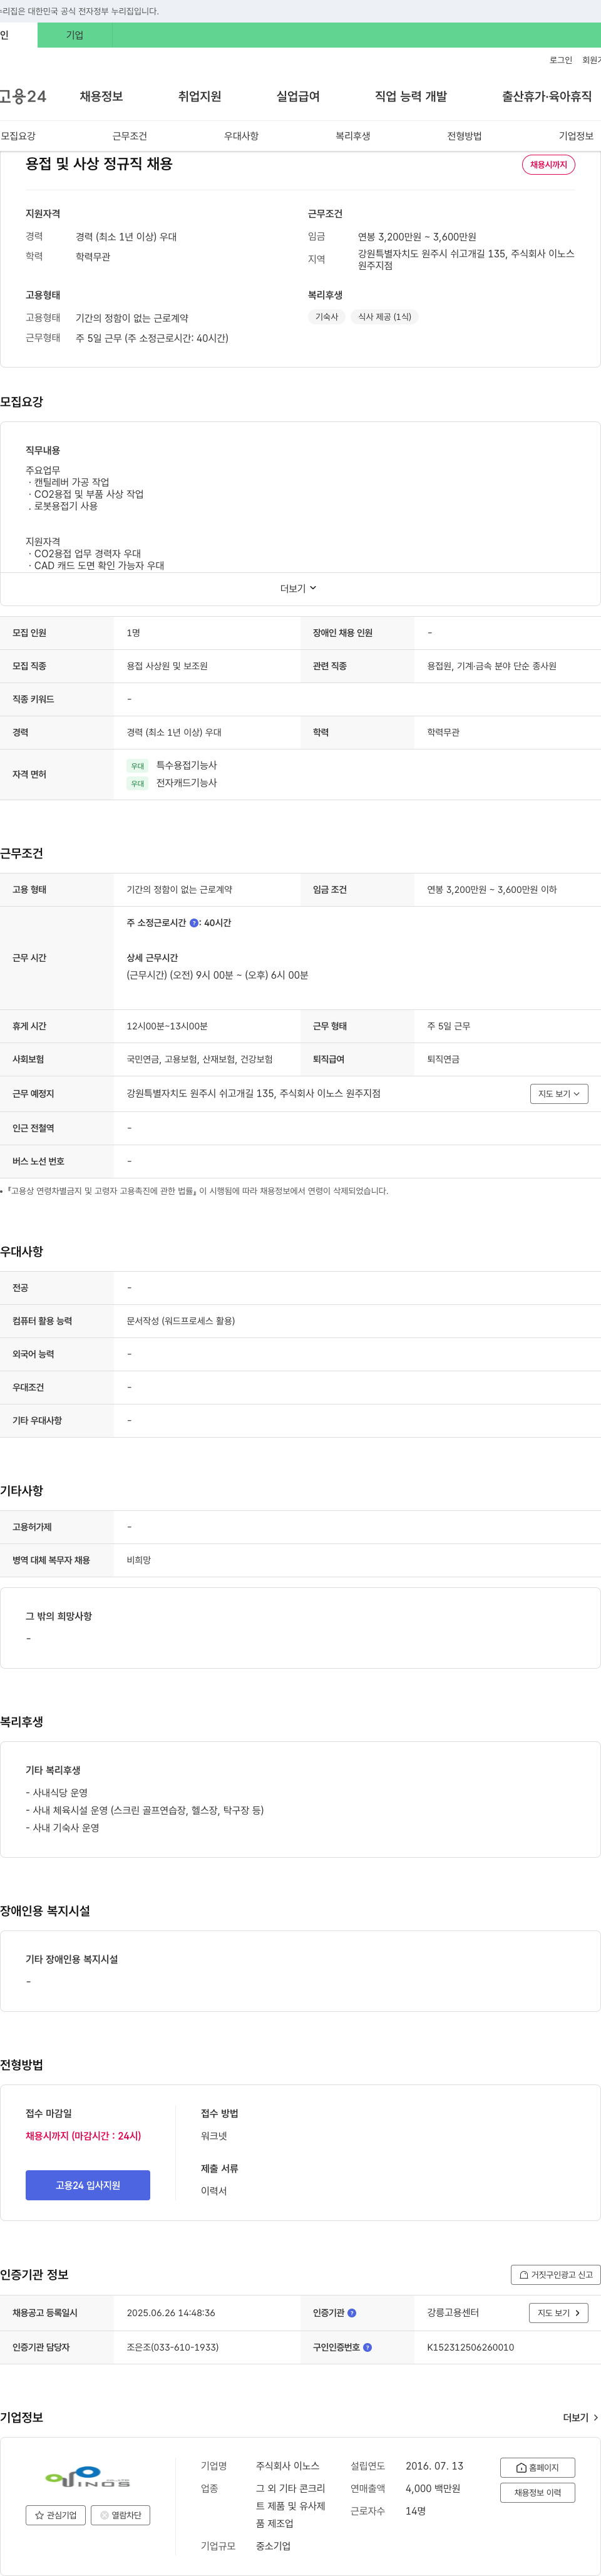The width and height of the screenshot is (601, 2576).
Task: Select the 12시00분~13시00분 break time
Action: click(167, 1026)
